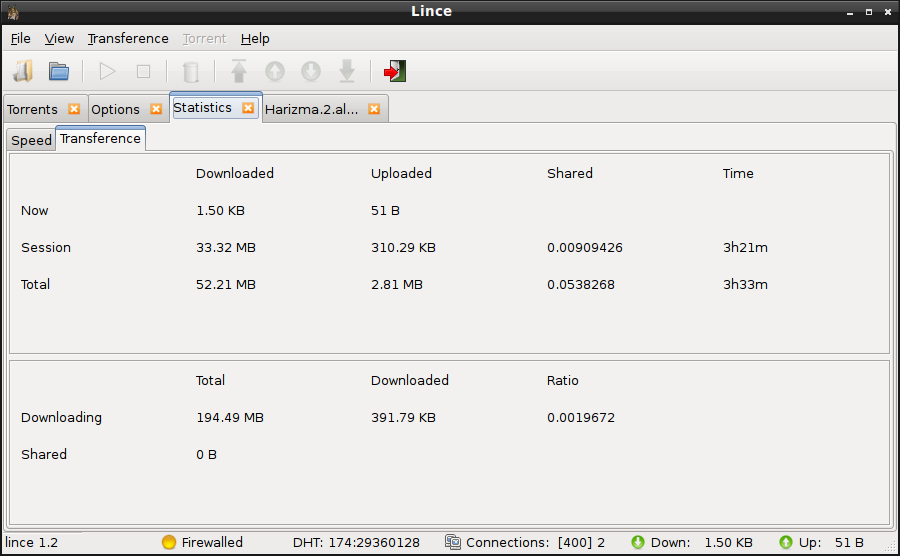Click the lince 1.2 version label
This screenshot has width=900, height=556.
point(32,542)
